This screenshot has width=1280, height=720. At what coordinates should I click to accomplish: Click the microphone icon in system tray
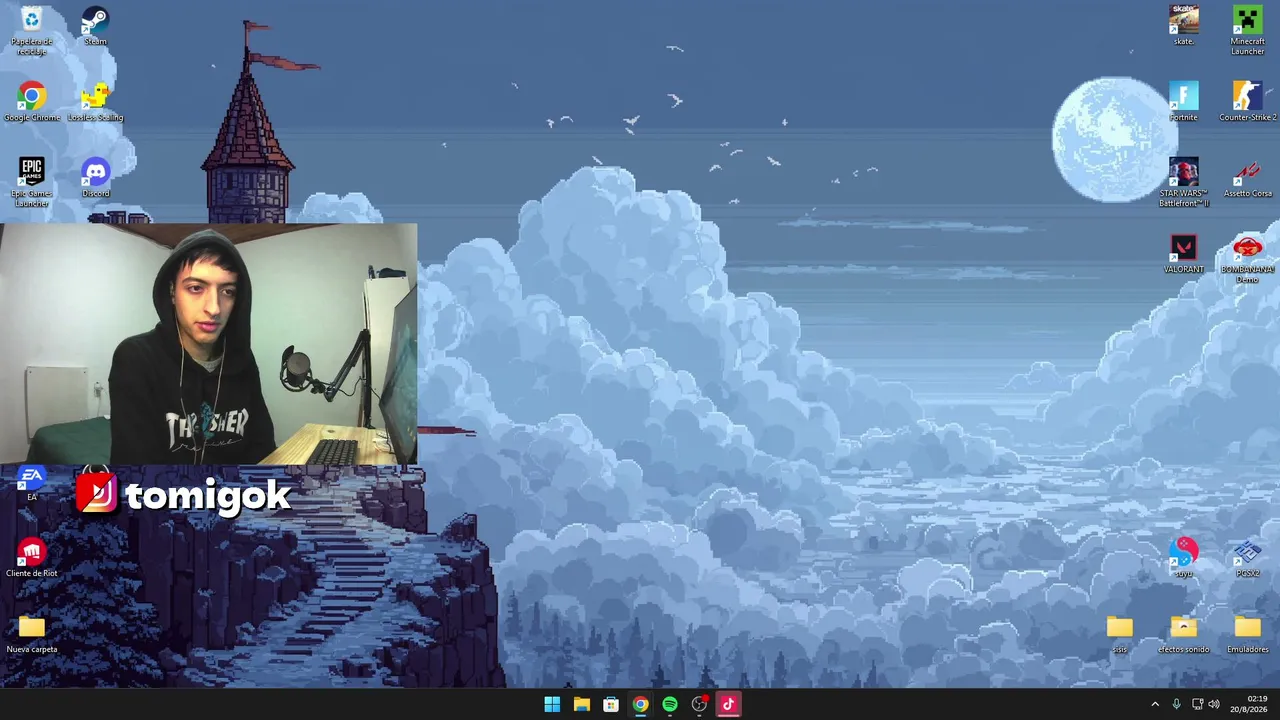click(x=1176, y=704)
